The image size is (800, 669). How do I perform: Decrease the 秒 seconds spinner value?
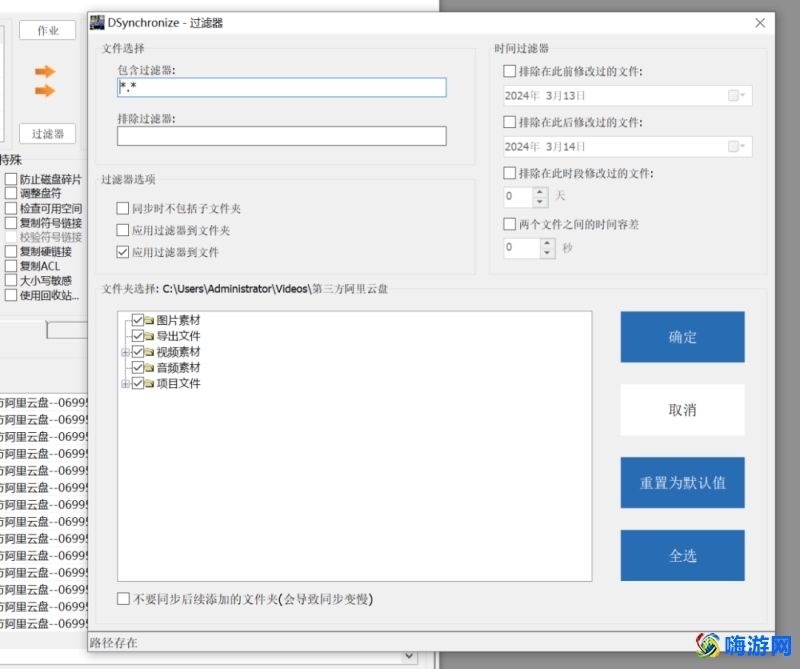547,253
